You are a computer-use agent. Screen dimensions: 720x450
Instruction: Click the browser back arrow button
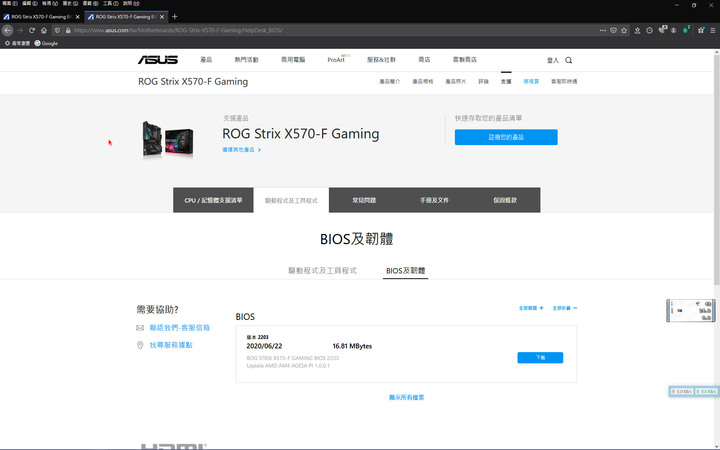tap(7, 30)
